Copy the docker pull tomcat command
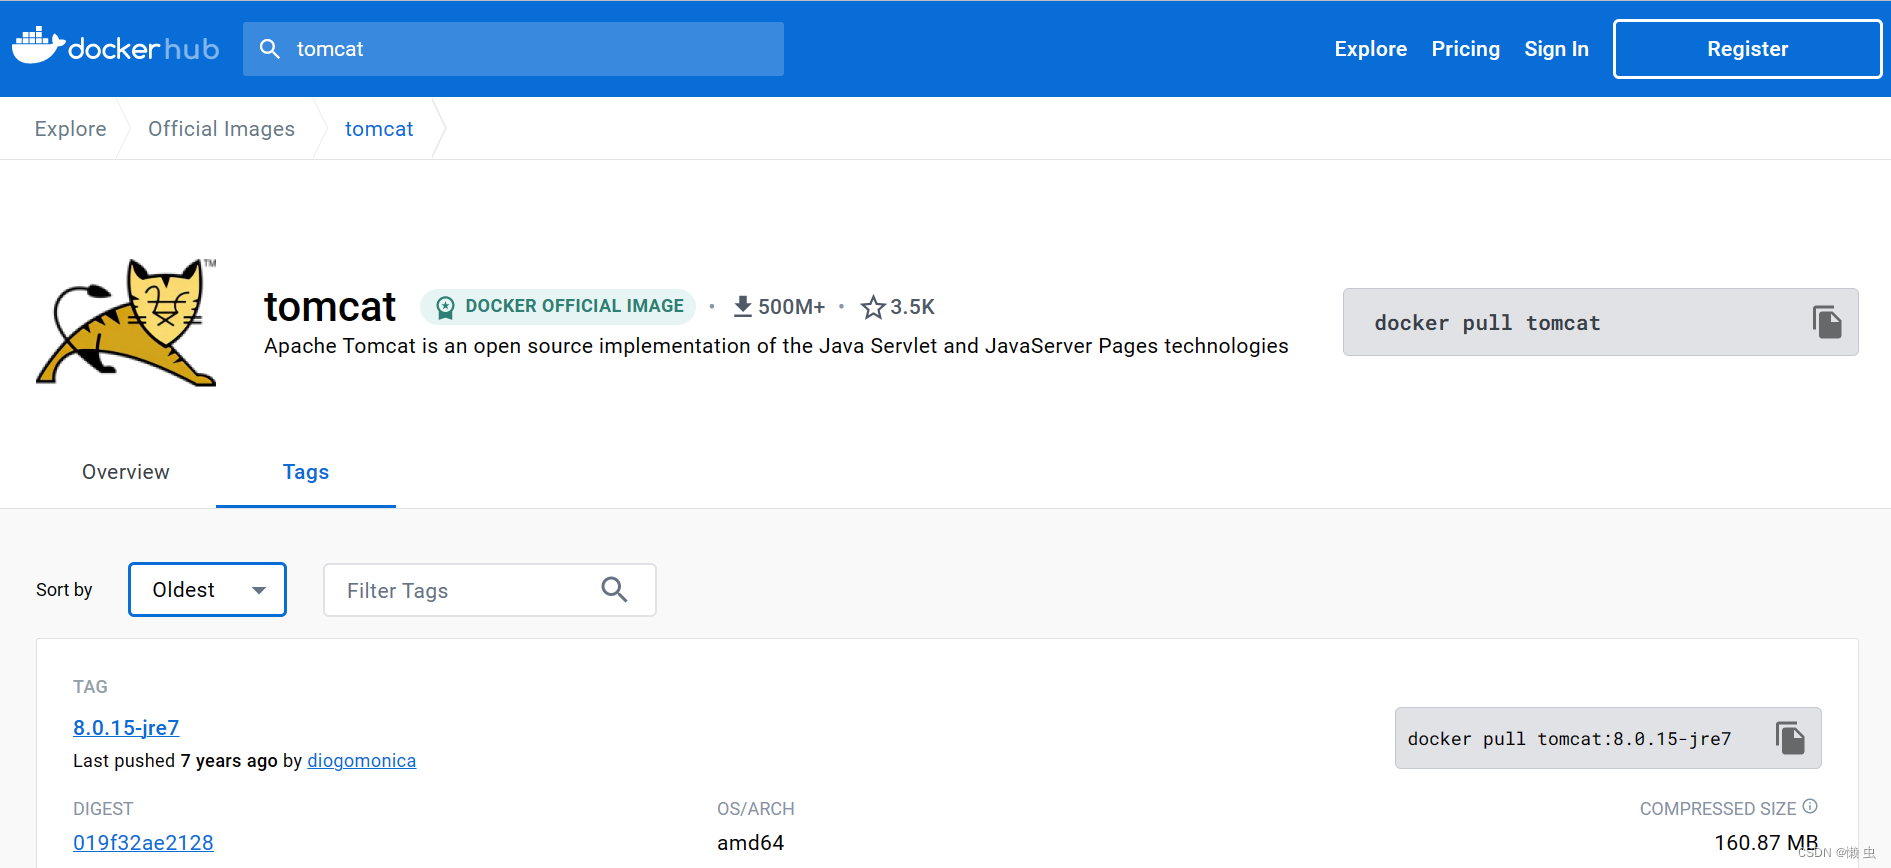This screenshot has width=1891, height=868. (x=1827, y=322)
